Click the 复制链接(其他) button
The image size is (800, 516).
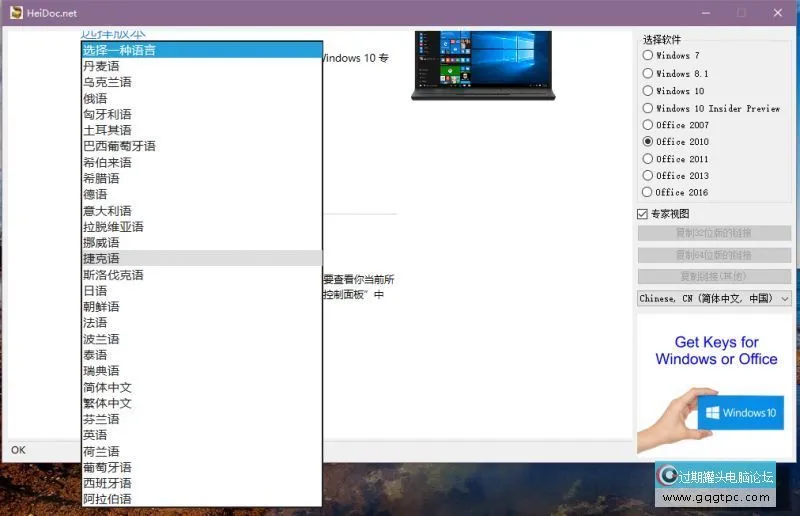click(714, 276)
